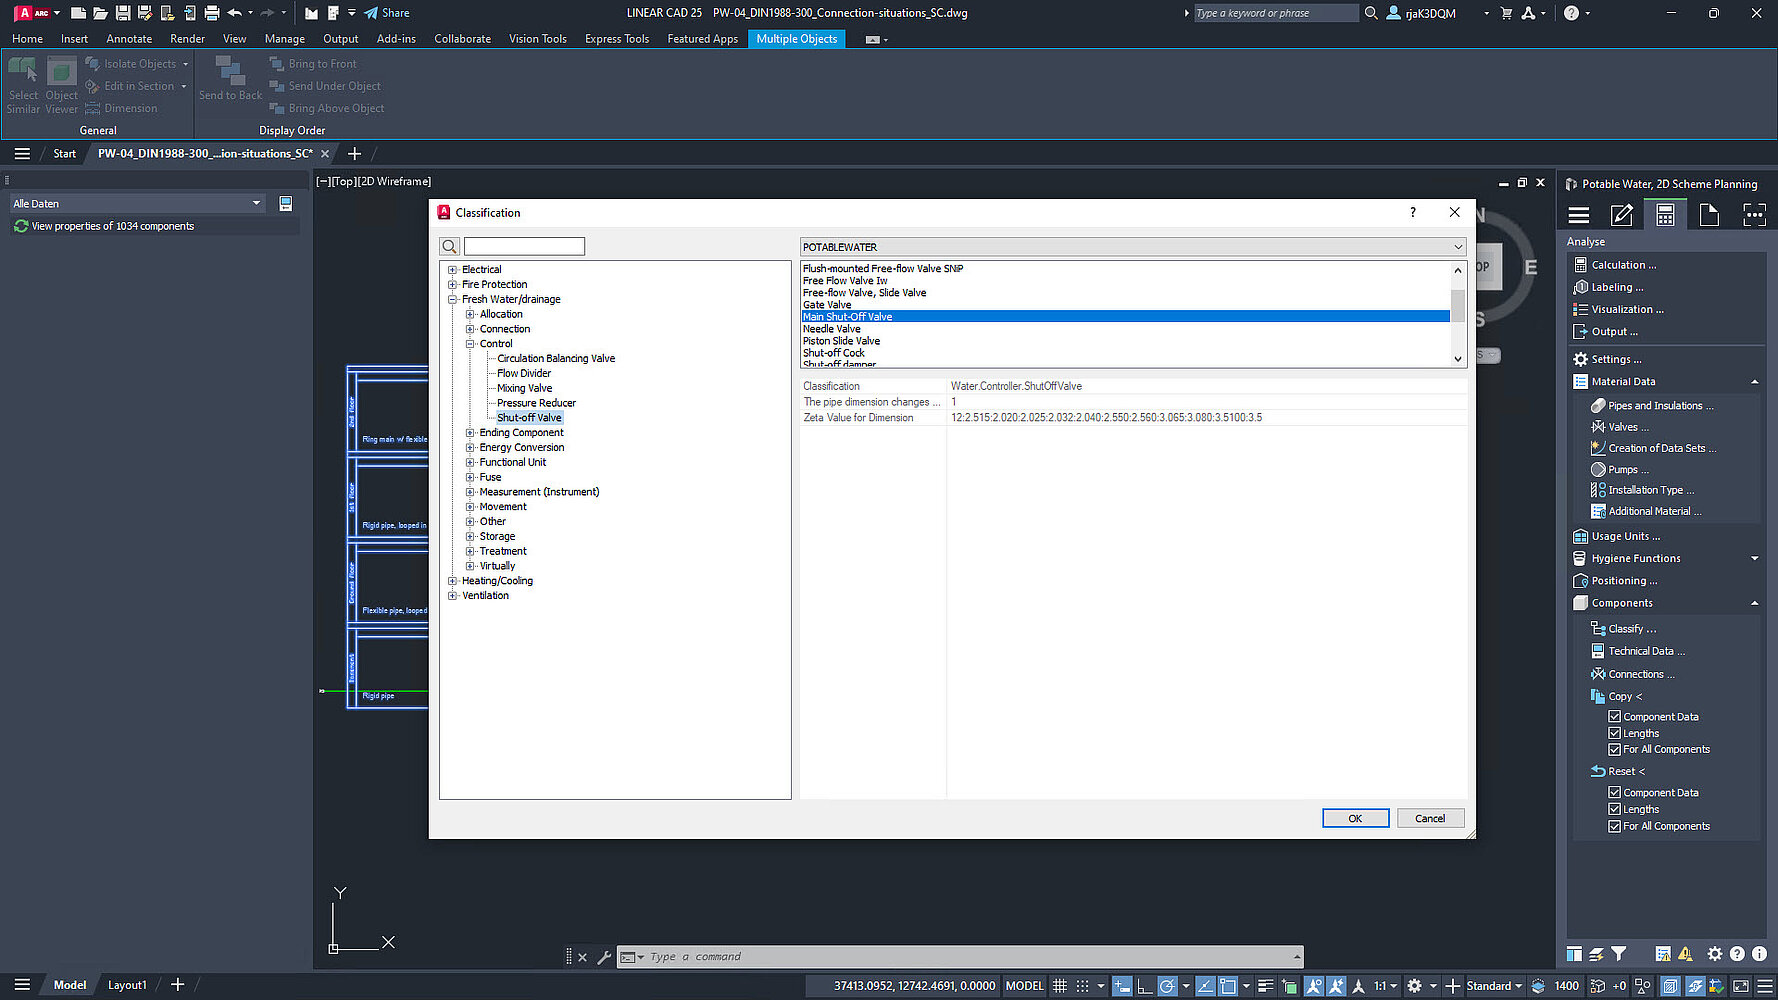Click the Cancel button in dialog
The height and width of the screenshot is (1000, 1778).
click(1430, 818)
